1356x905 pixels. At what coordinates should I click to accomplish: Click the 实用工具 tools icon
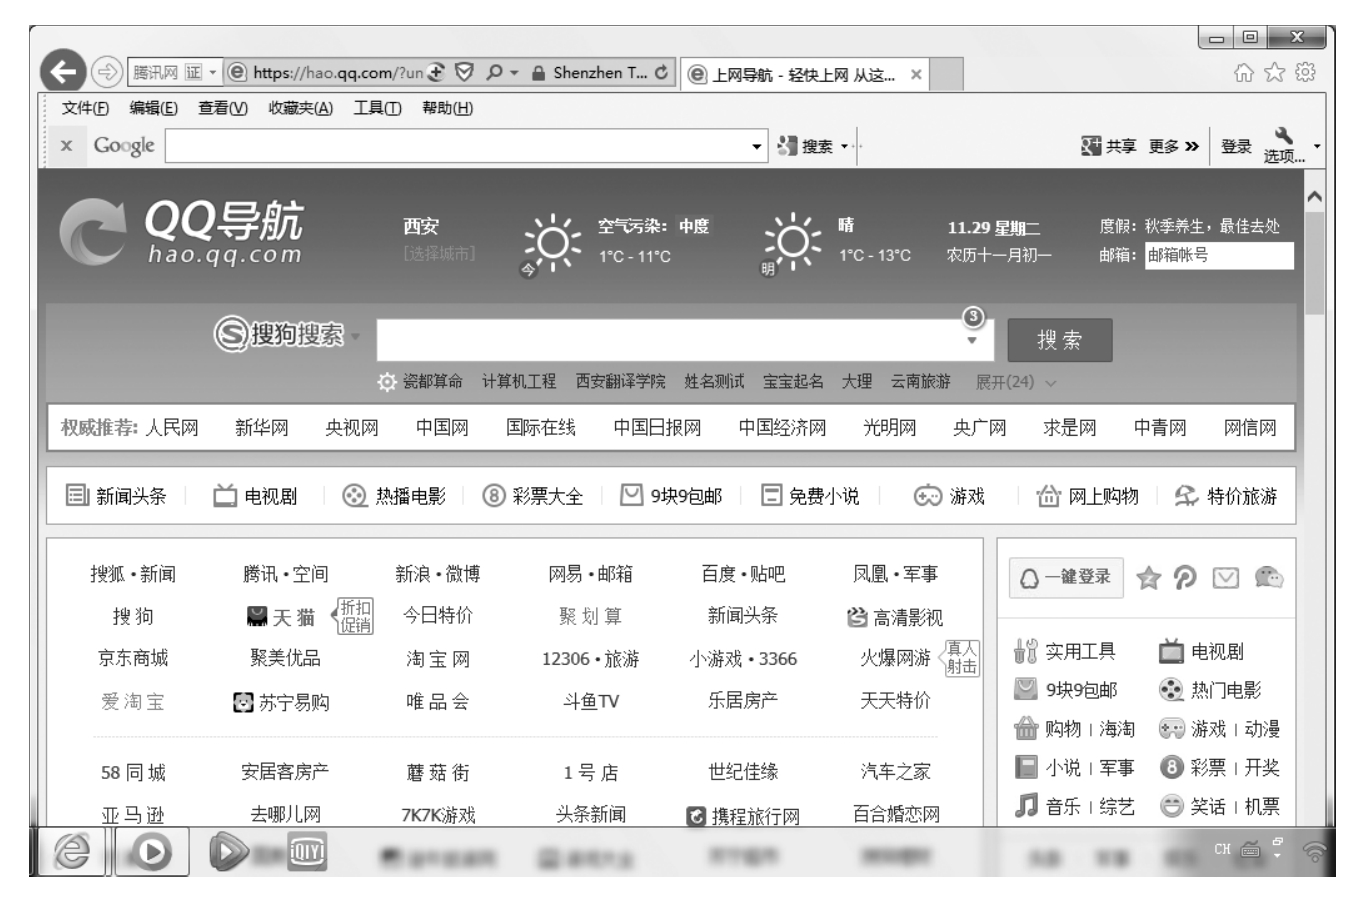[x=1026, y=652]
